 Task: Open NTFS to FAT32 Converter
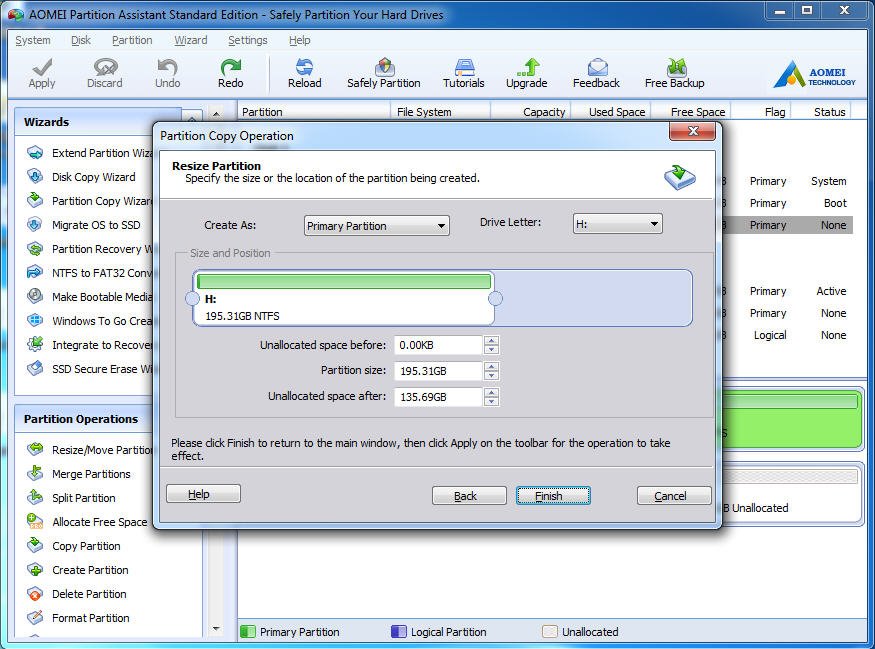tap(89, 273)
